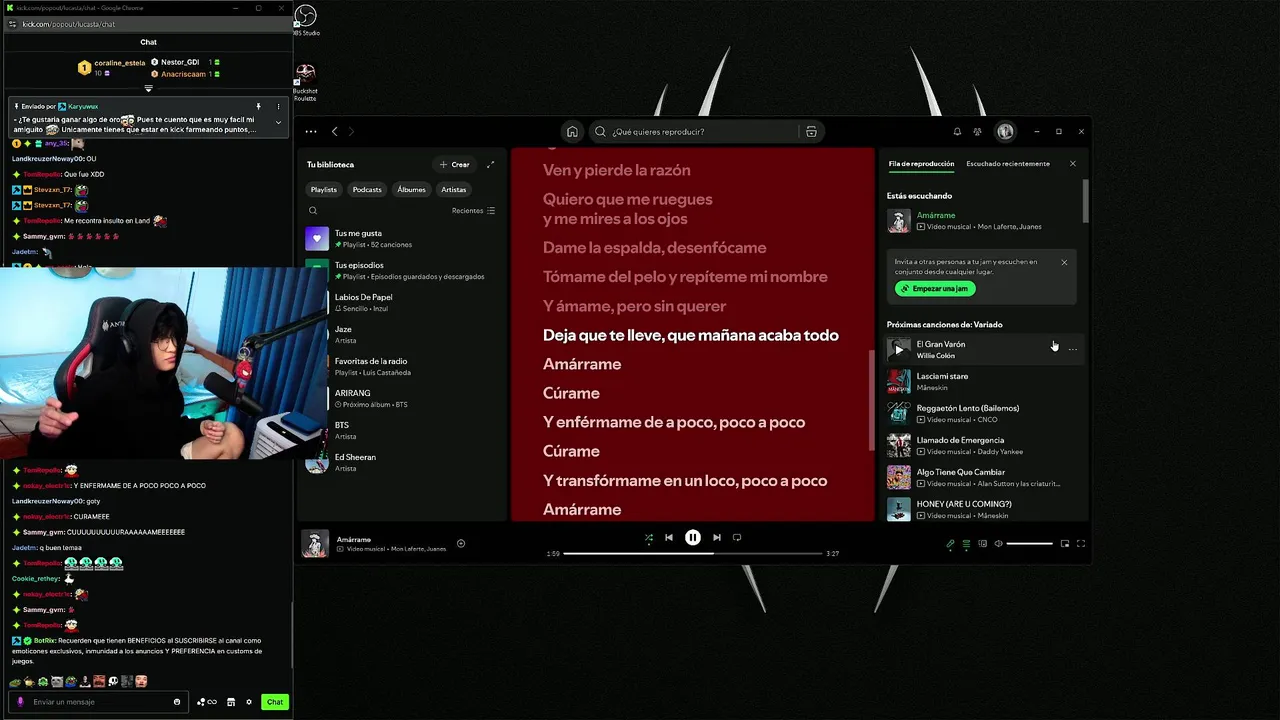Open more options for 'El Gran Varón'
This screenshot has height=720, width=1280.
pos(1073,349)
